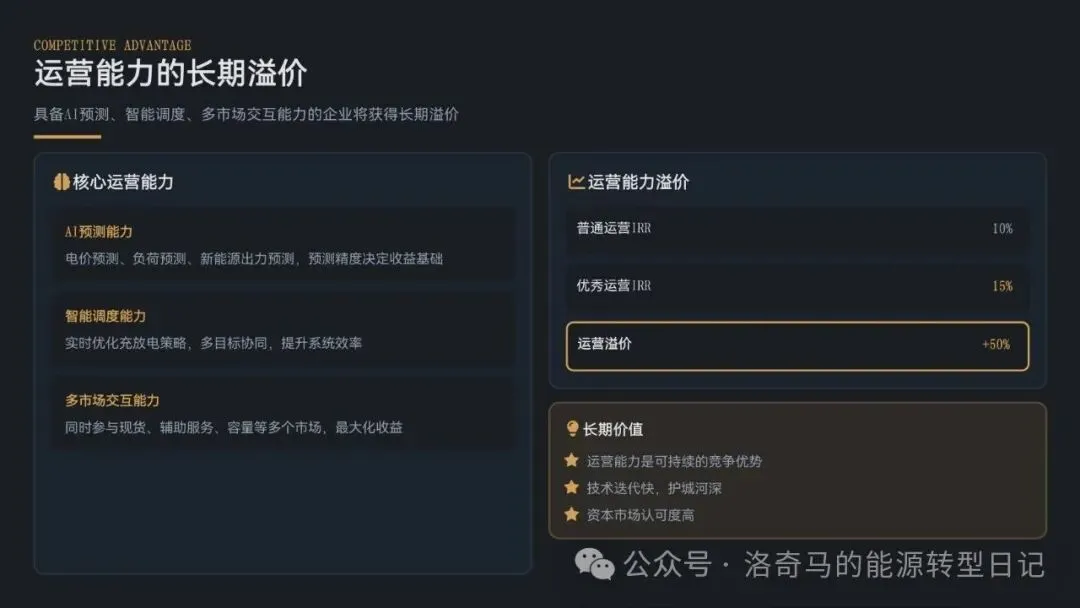Image resolution: width=1080 pixels, height=608 pixels.
Task: Click the 优秀运营IRR row
Action: pos(796,286)
